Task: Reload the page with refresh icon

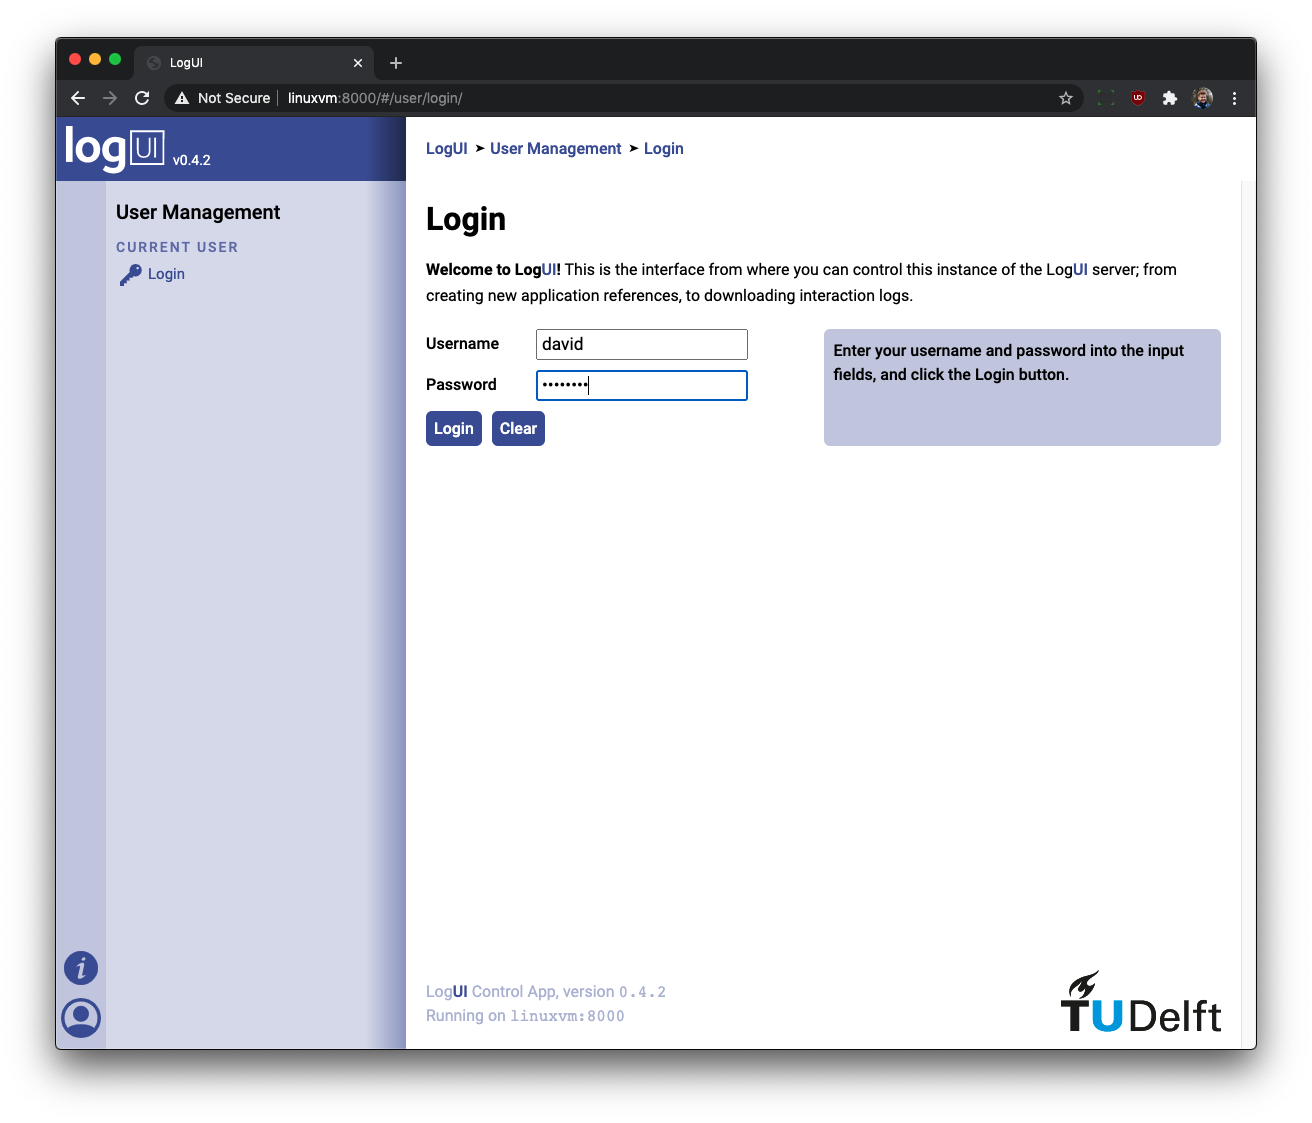Action: point(142,98)
